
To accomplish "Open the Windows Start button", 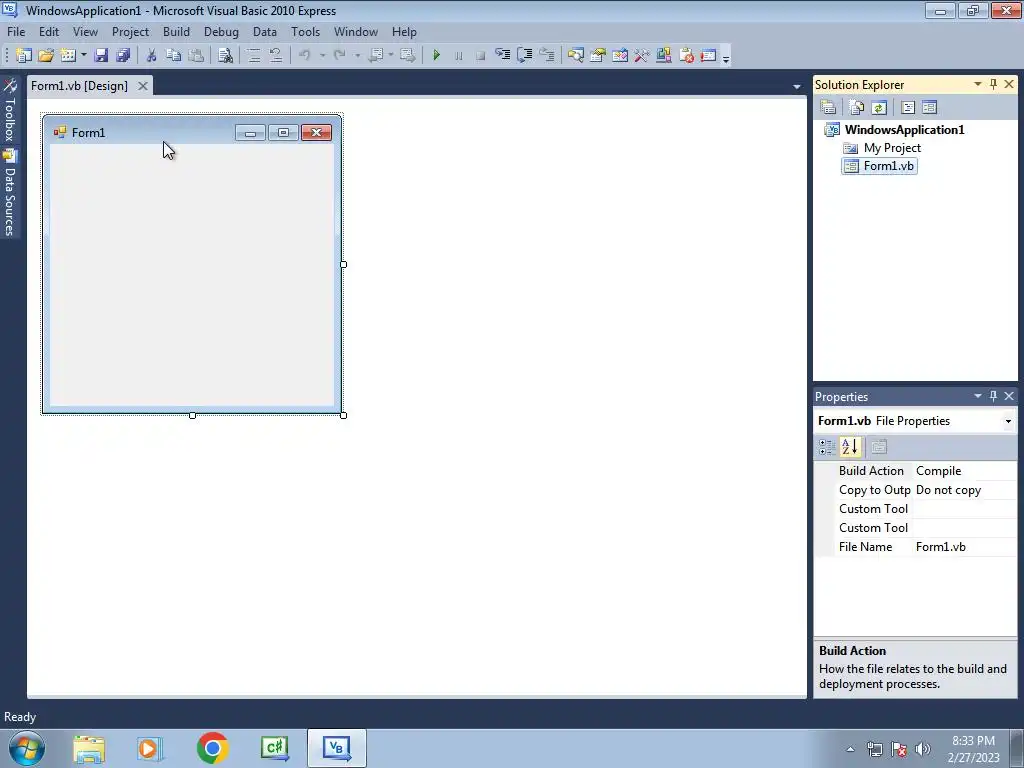I will 27,748.
